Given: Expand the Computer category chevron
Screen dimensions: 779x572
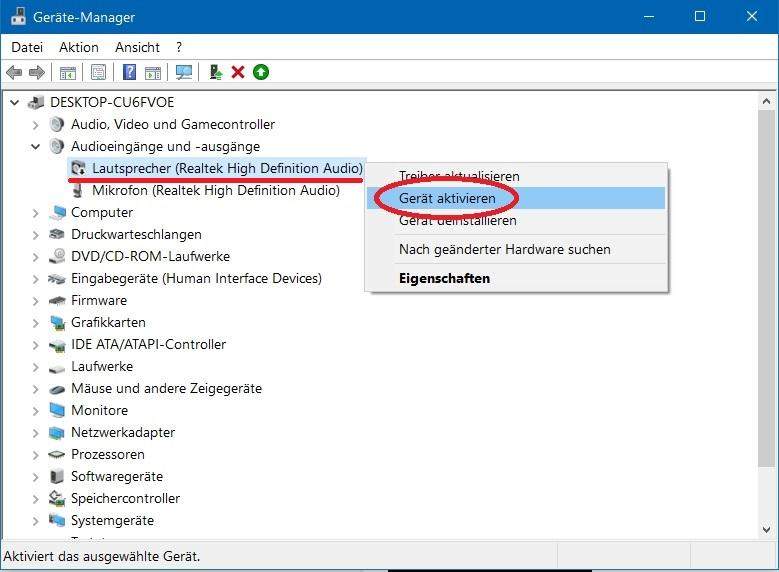Looking at the screenshot, I should pos(35,213).
